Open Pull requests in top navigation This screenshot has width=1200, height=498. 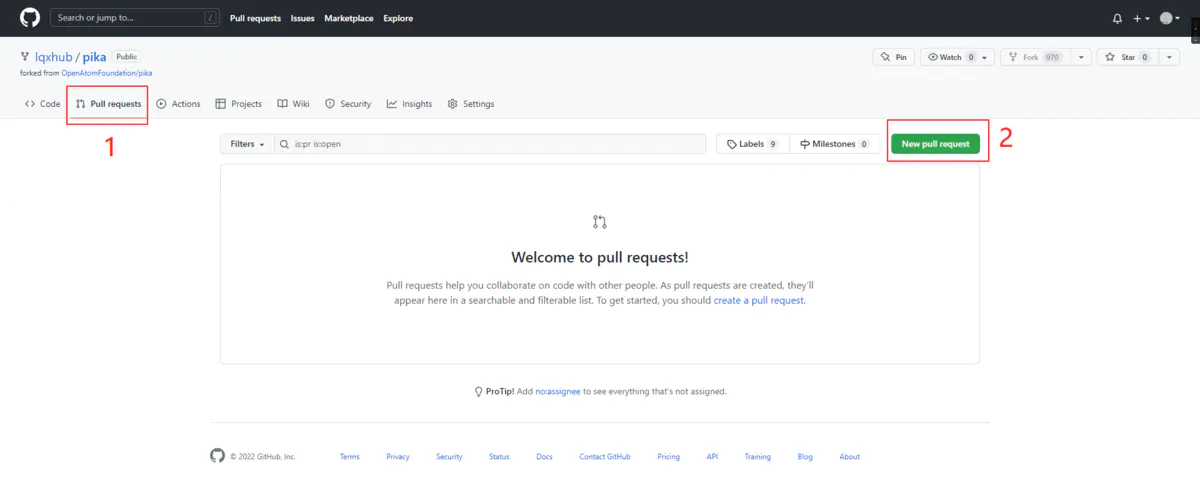tap(256, 18)
